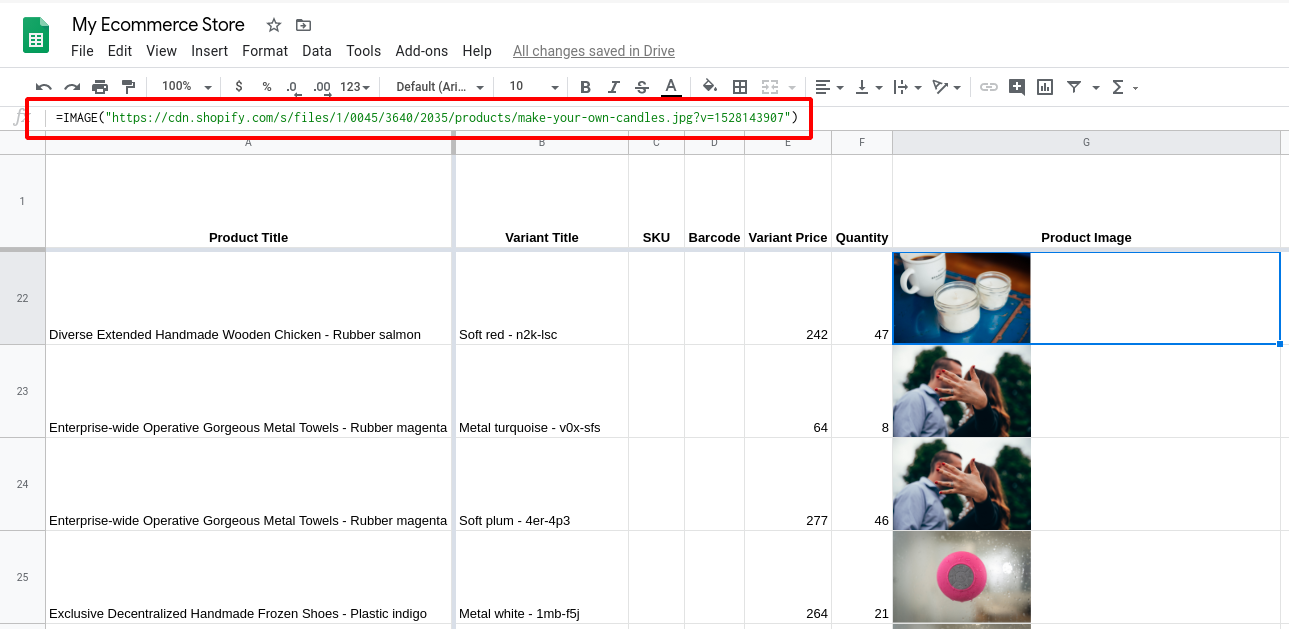Image resolution: width=1289 pixels, height=629 pixels.
Task: Open the Data menu
Action: pyautogui.click(x=316, y=51)
